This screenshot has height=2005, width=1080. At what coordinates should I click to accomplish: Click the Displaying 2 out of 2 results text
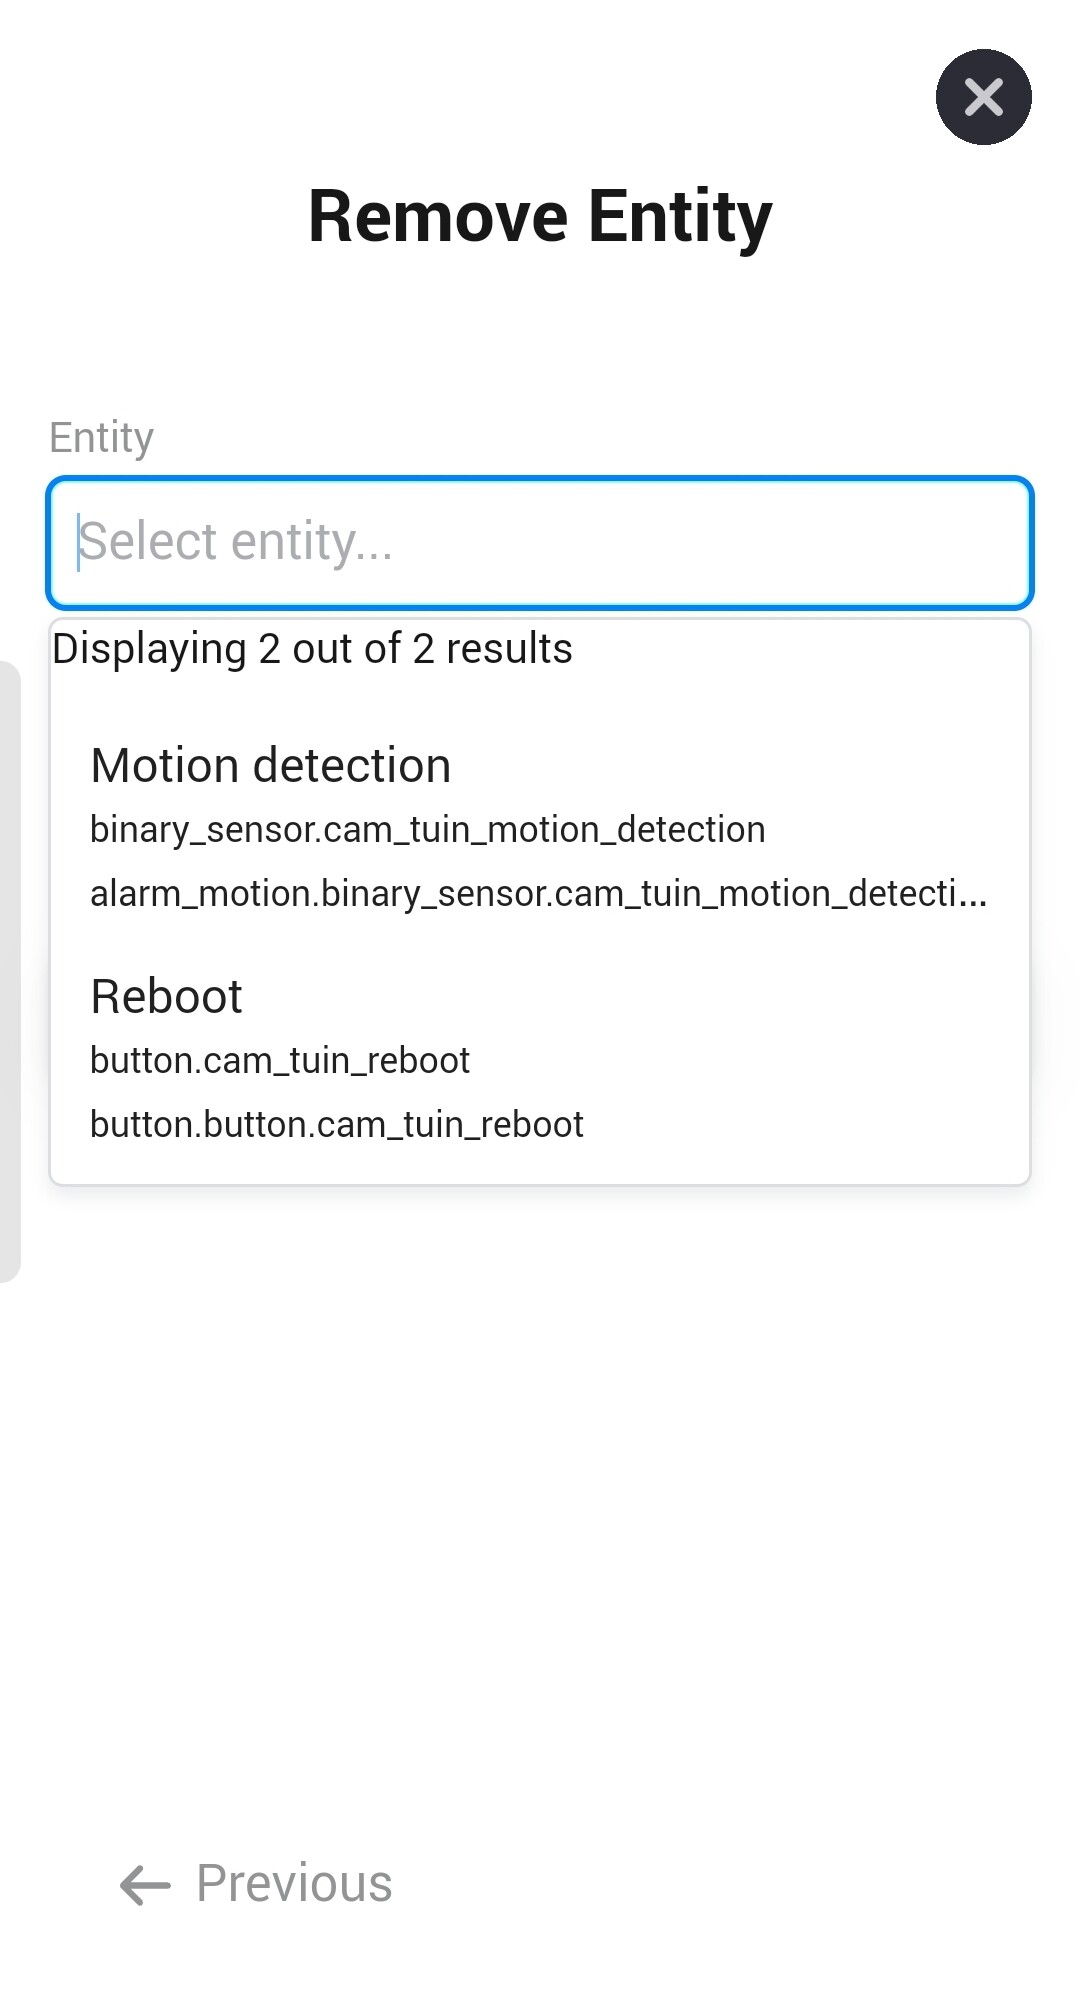click(312, 649)
